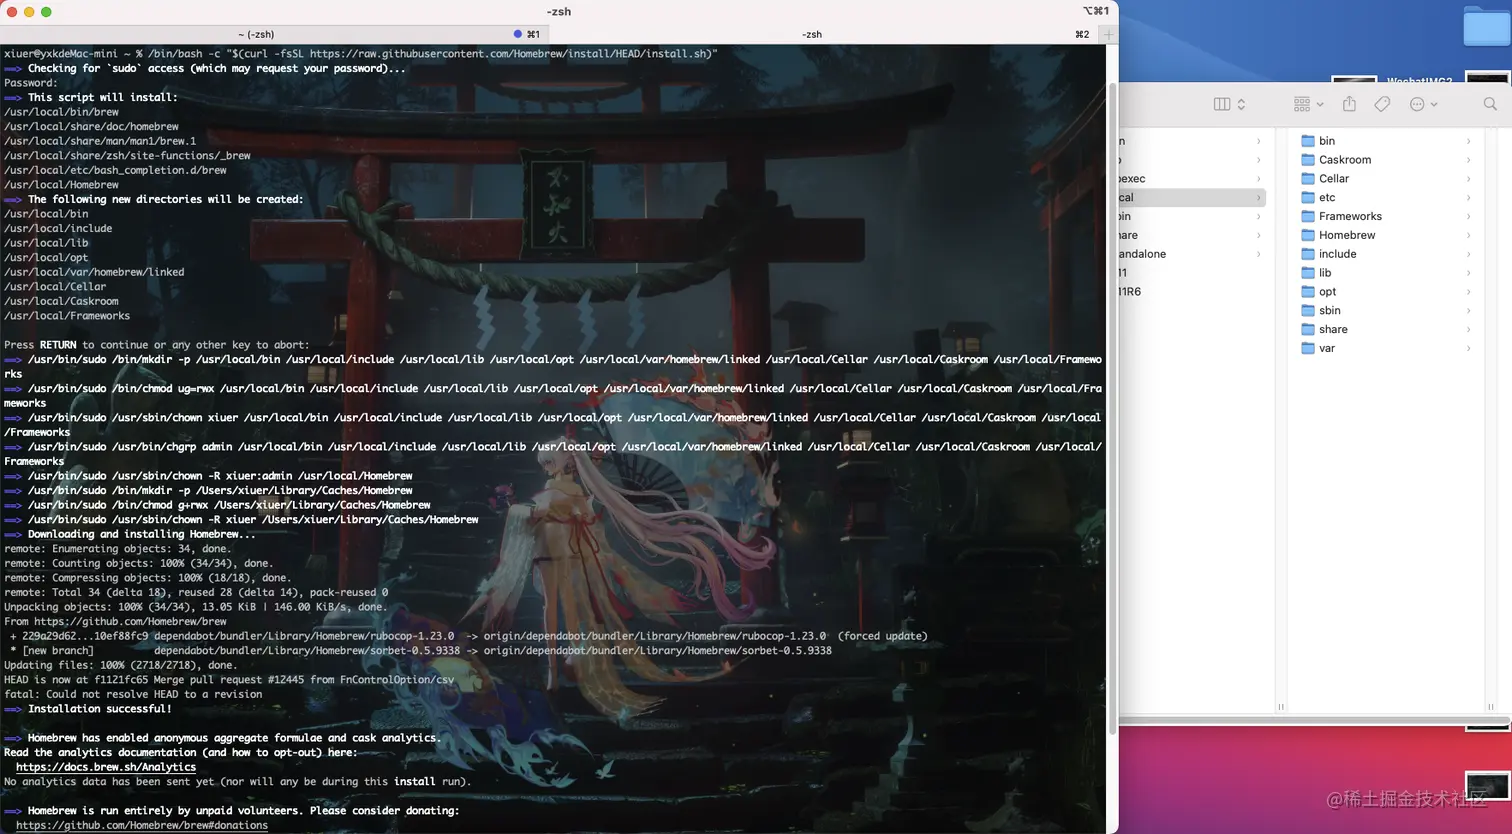Expand the var folder disclosure chevron
Image resolution: width=1512 pixels, height=834 pixels.
[x=1469, y=348]
